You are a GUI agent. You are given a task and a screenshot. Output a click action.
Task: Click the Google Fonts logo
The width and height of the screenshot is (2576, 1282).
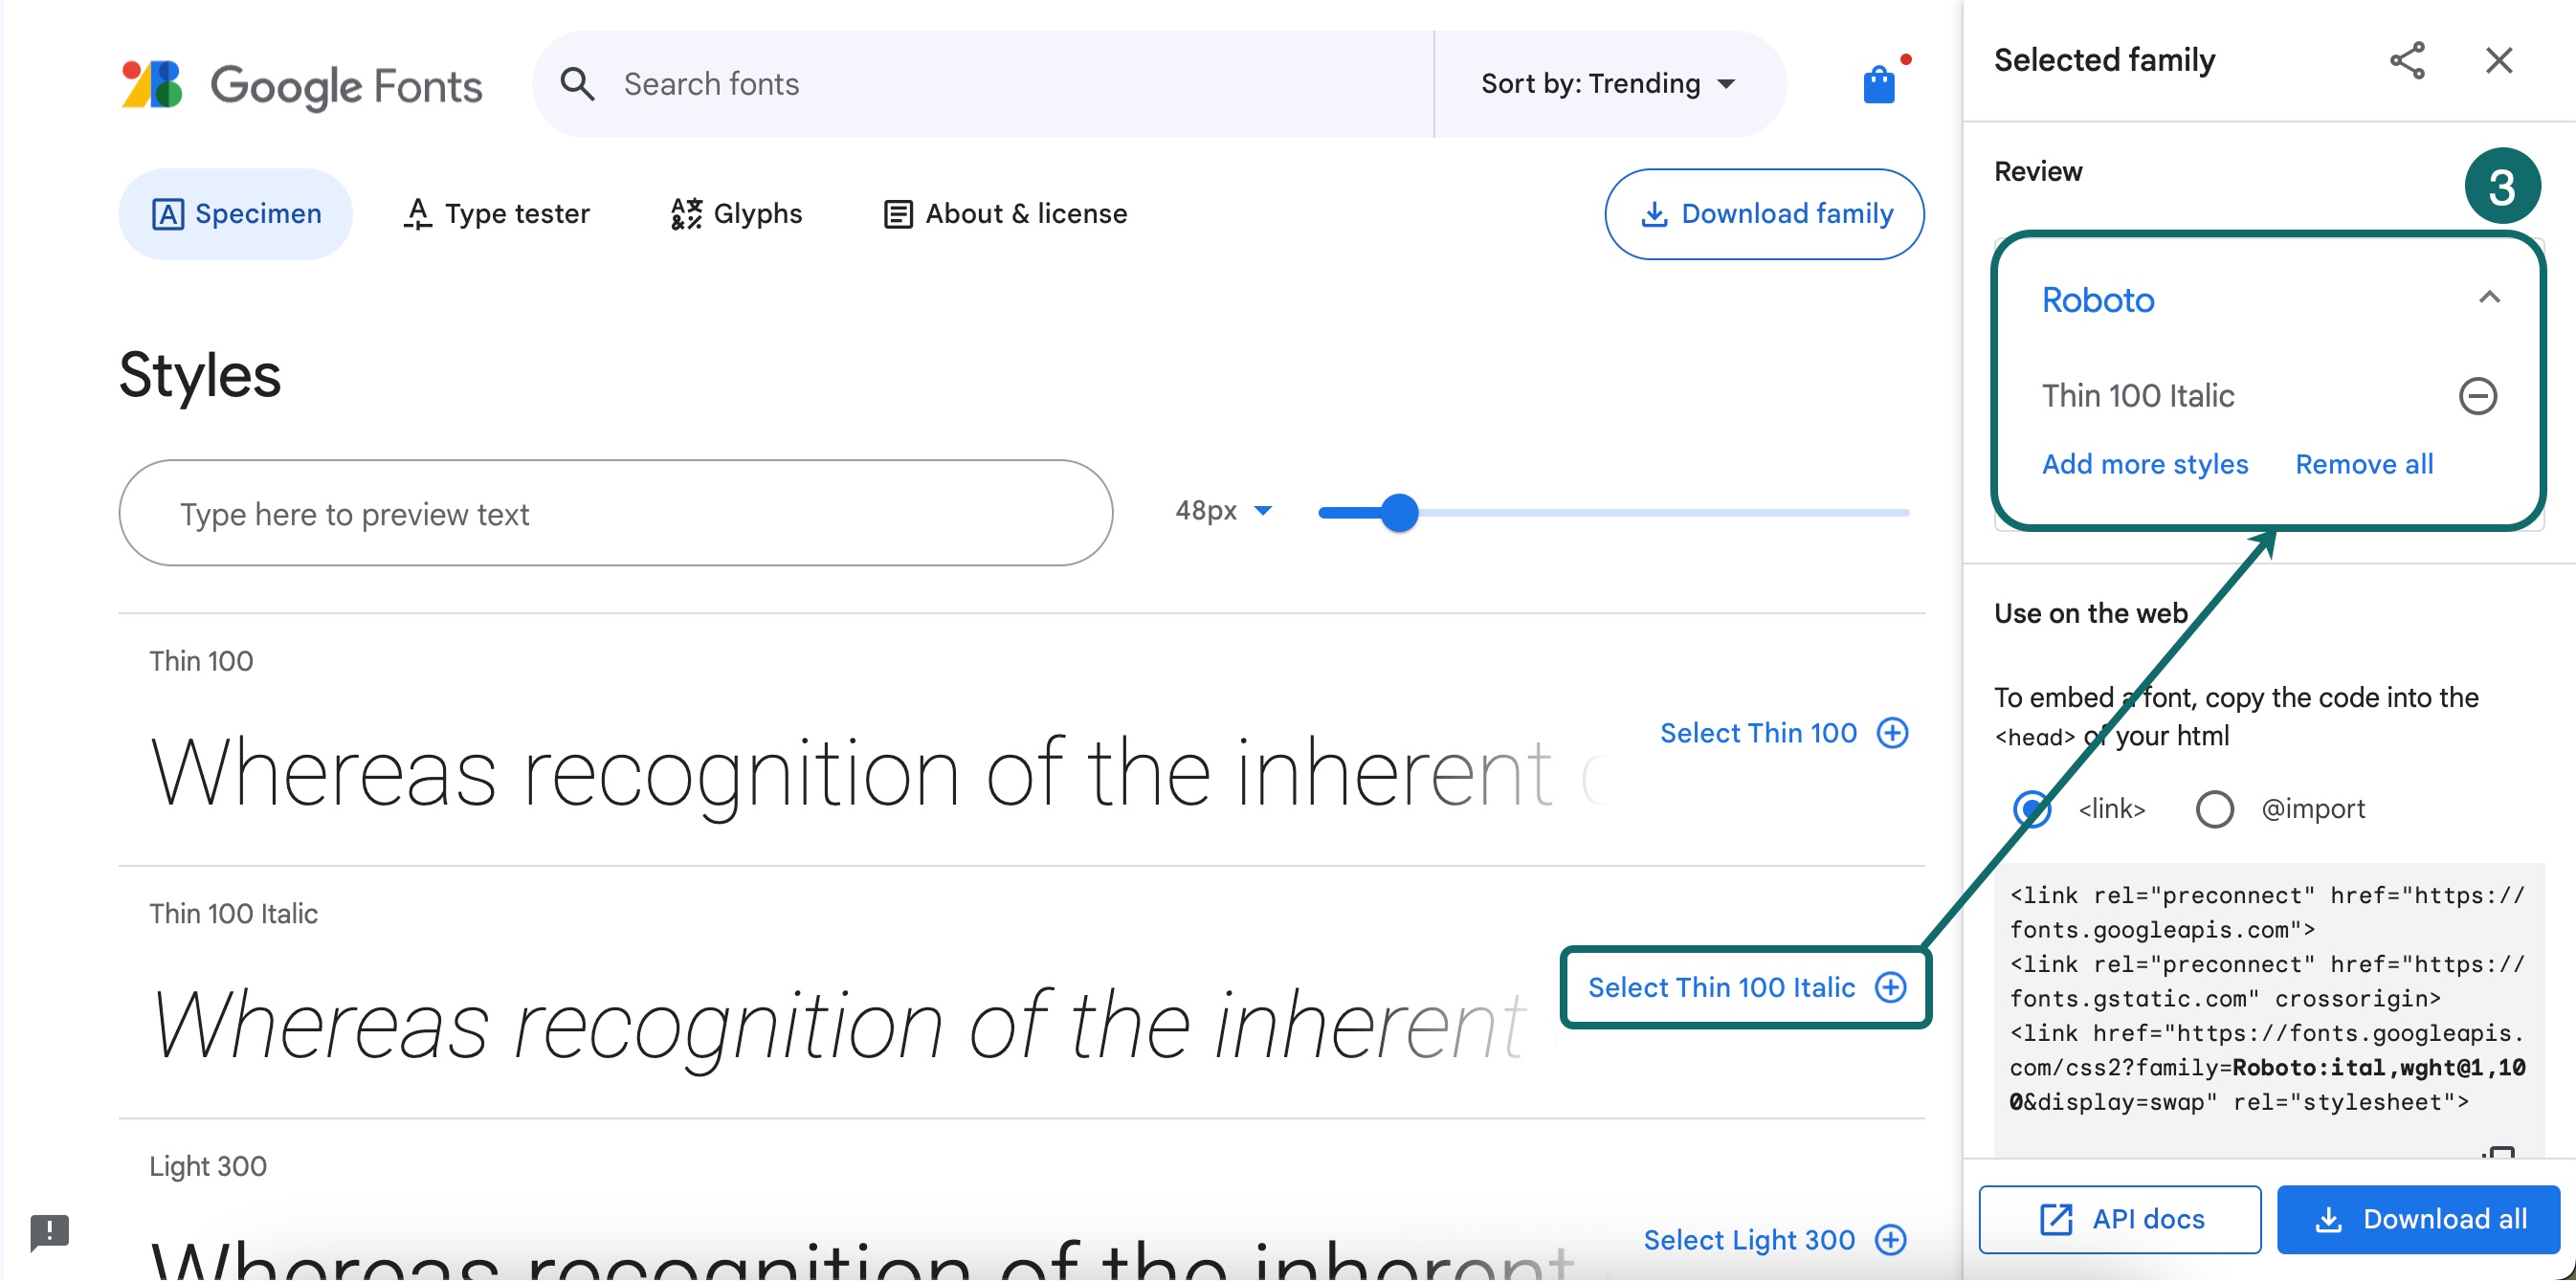pyautogui.click(x=300, y=85)
